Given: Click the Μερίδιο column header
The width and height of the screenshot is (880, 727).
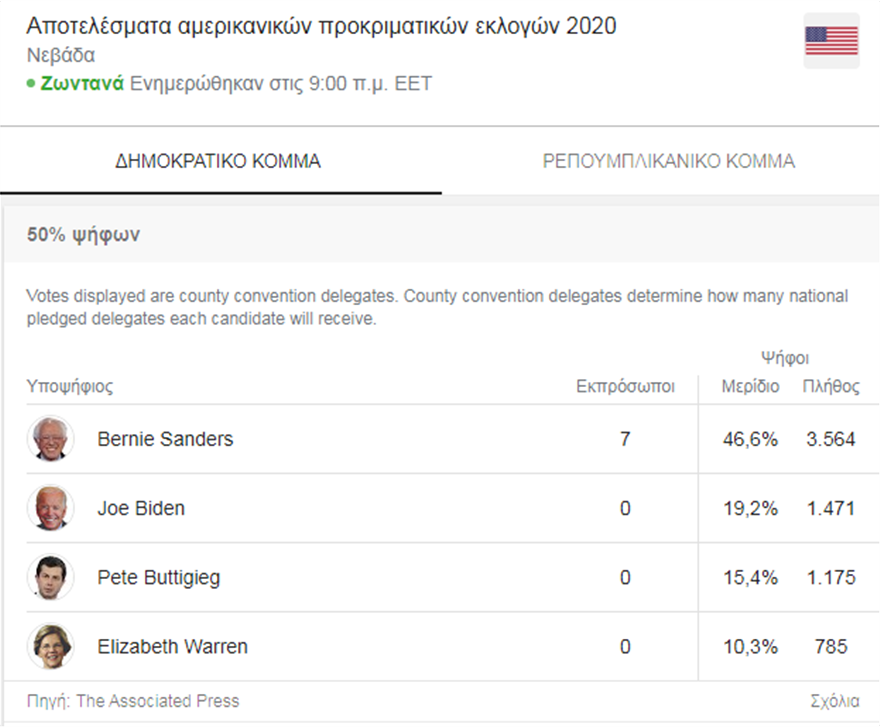Looking at the screenshot, I should [750, 387].
